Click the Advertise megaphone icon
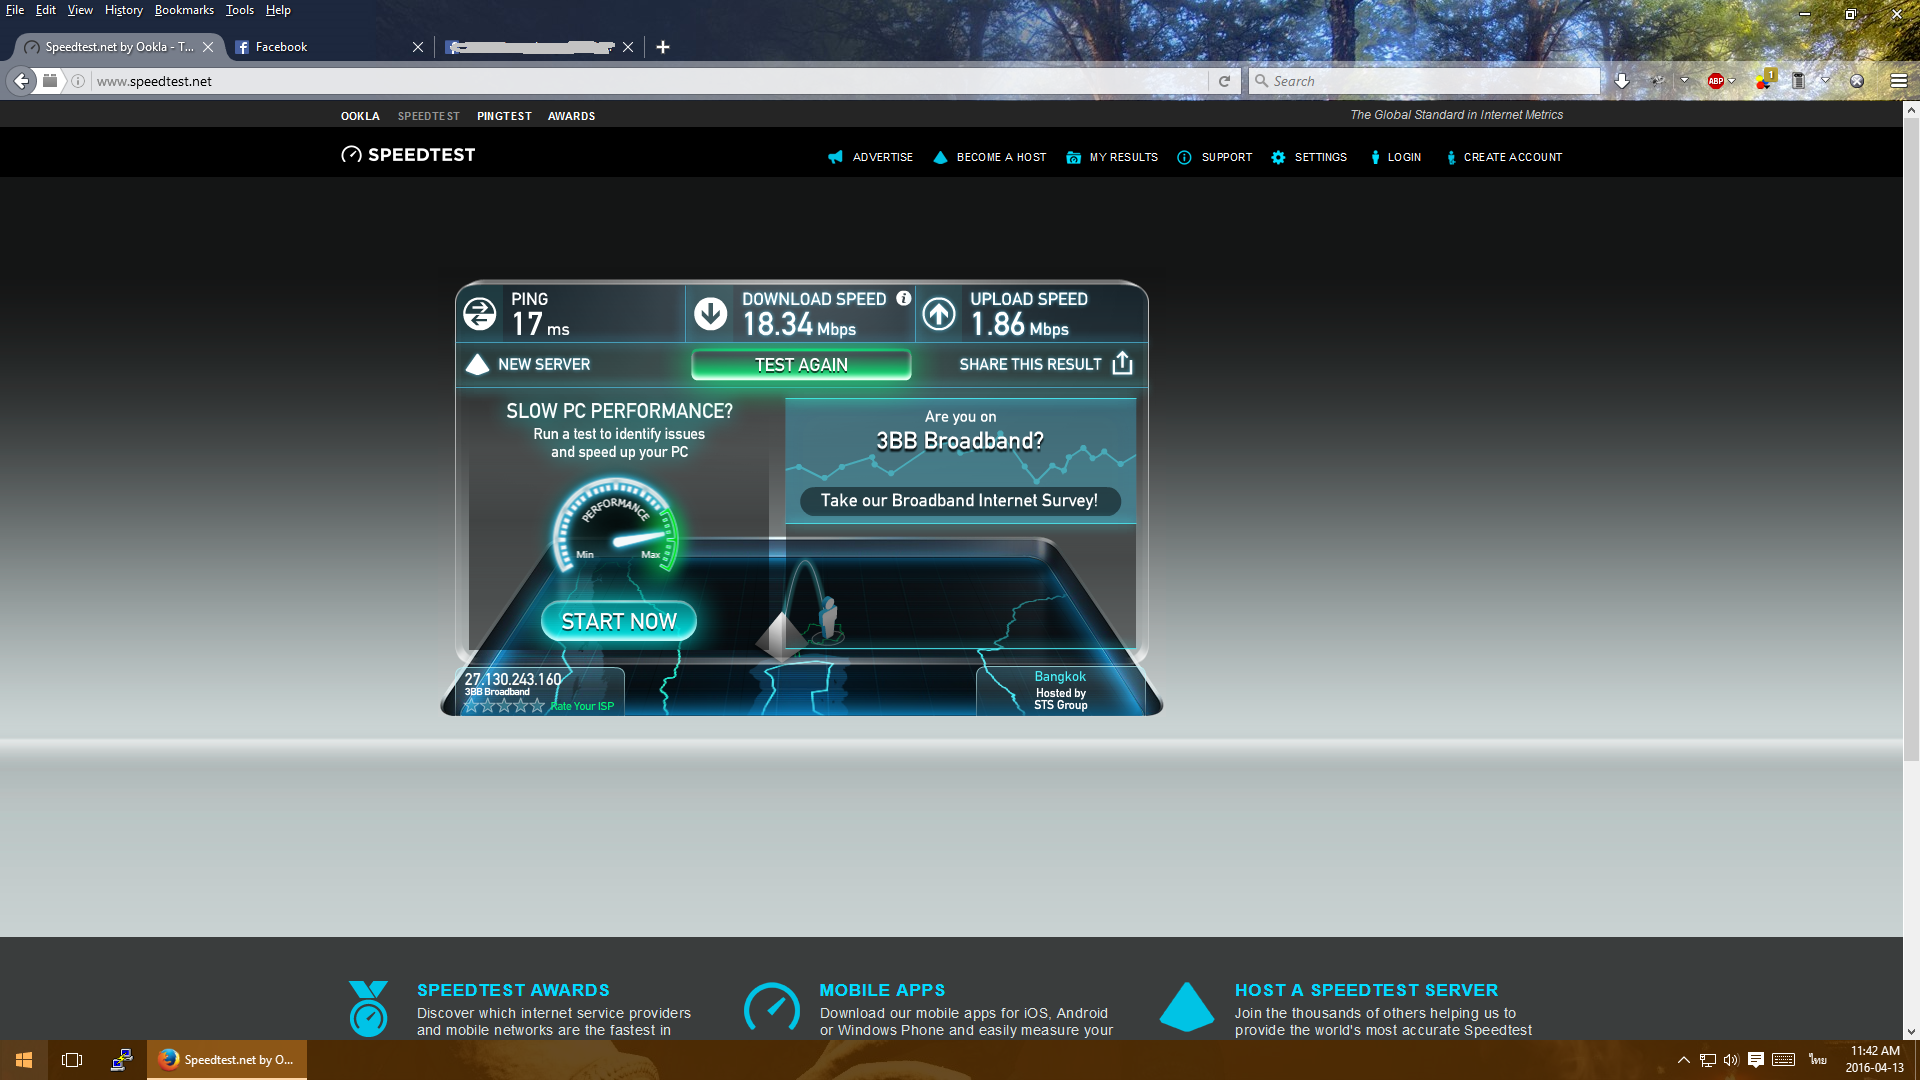Image resolution: width=1920 pixels, height=1080 pixels. pyautogui.click(x=835, y=157)
